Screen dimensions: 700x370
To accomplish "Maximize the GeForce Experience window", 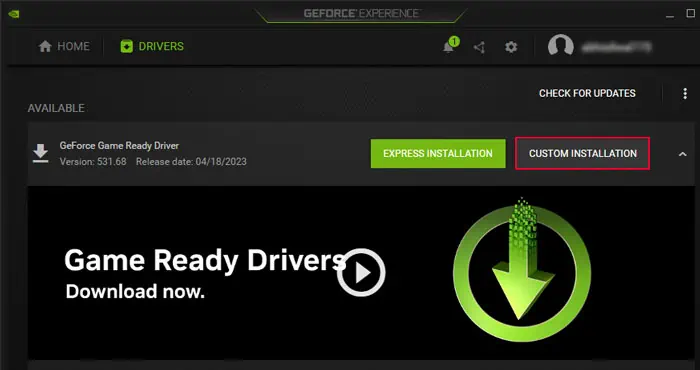I will pyautogui.click(x=691, y=14).
